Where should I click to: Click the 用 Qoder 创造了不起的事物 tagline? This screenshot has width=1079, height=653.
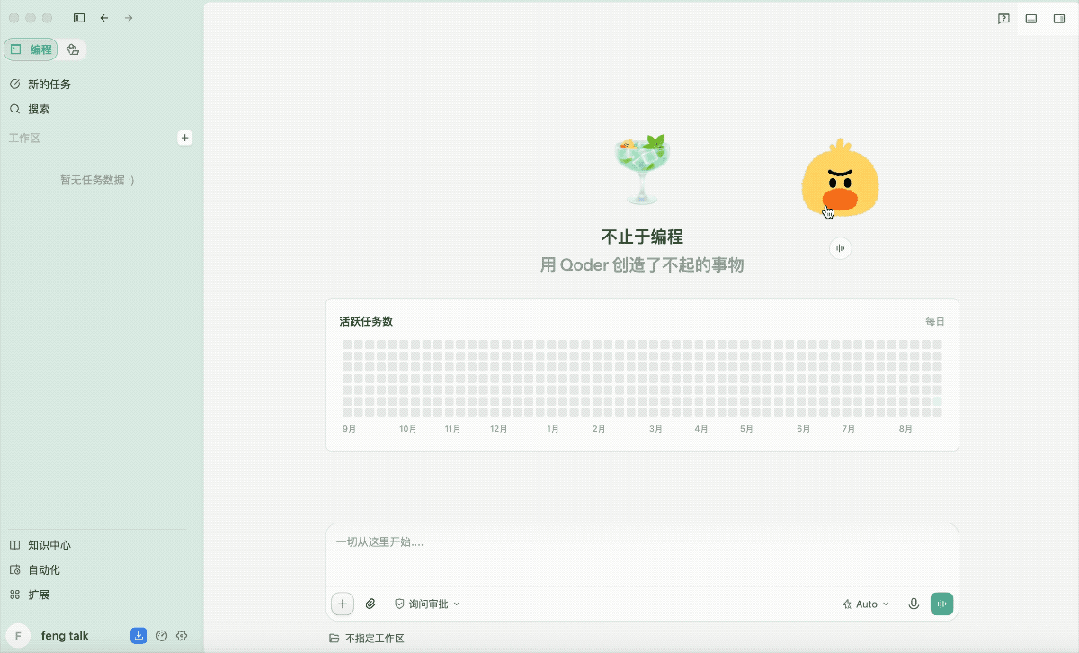(642, 265)
